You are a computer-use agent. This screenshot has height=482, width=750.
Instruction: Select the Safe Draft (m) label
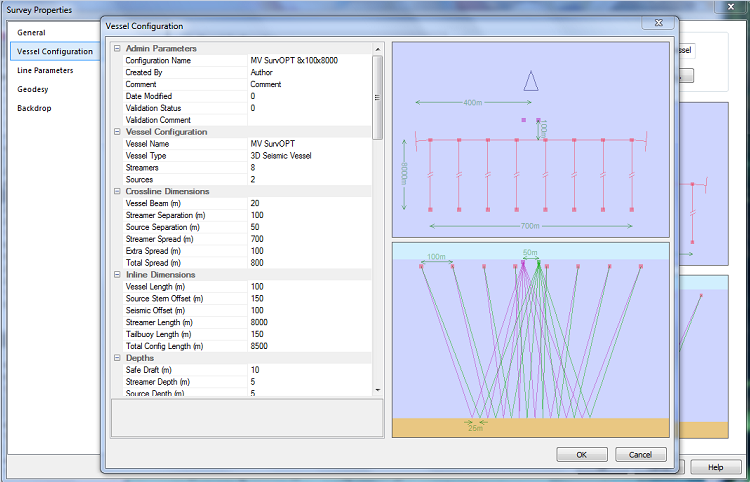148,370
